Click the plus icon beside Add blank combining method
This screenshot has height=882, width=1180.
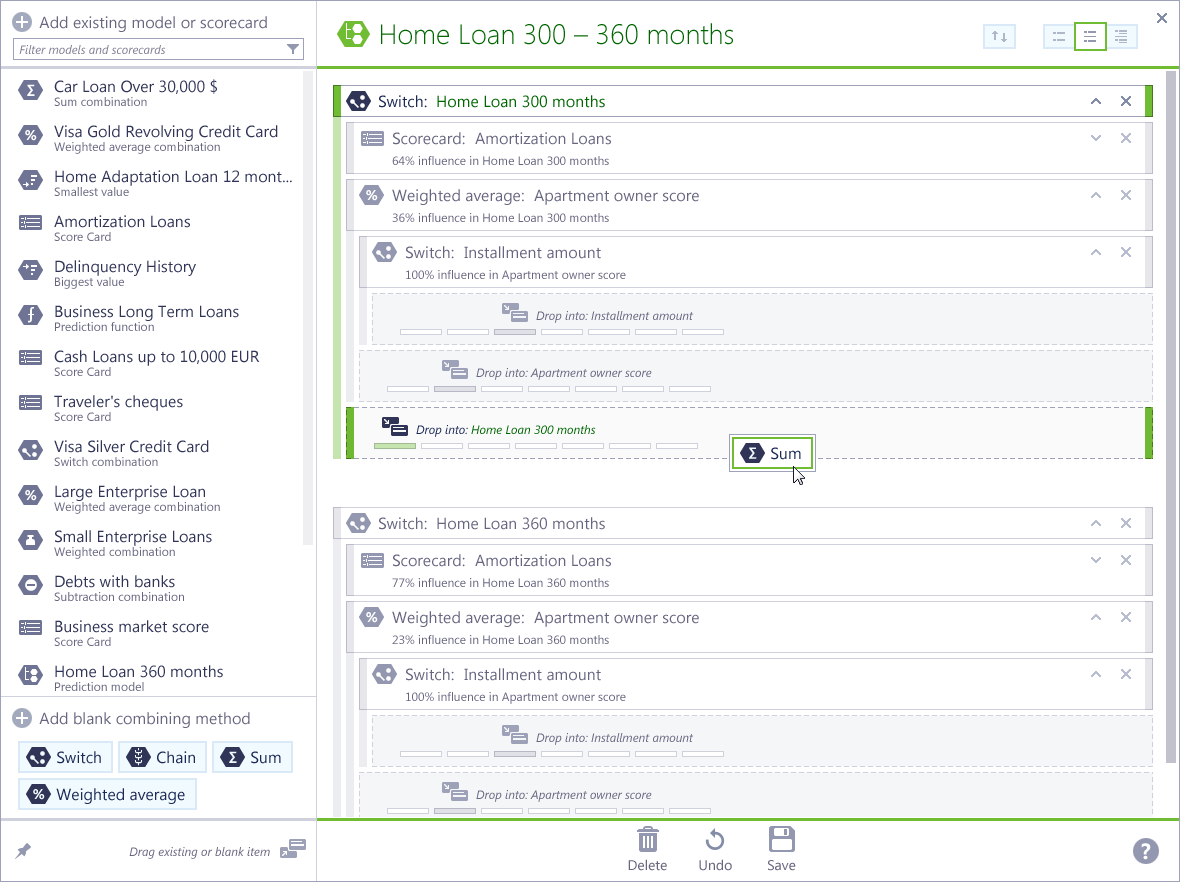coord(22,719)
